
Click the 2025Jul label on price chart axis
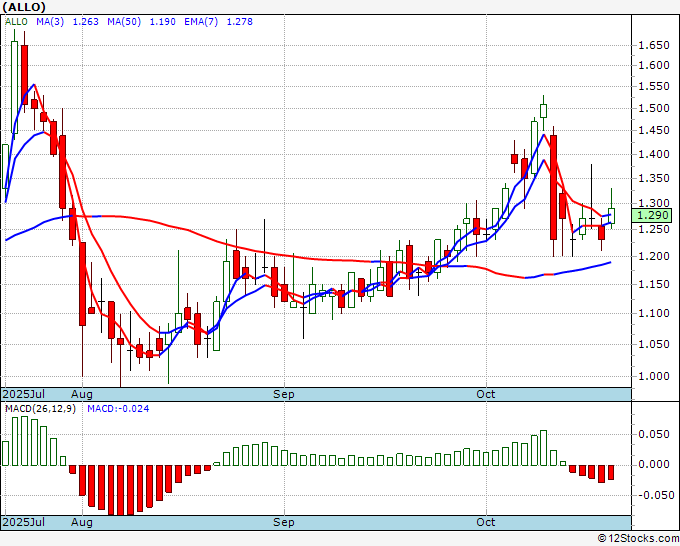[x=24, y=394]
